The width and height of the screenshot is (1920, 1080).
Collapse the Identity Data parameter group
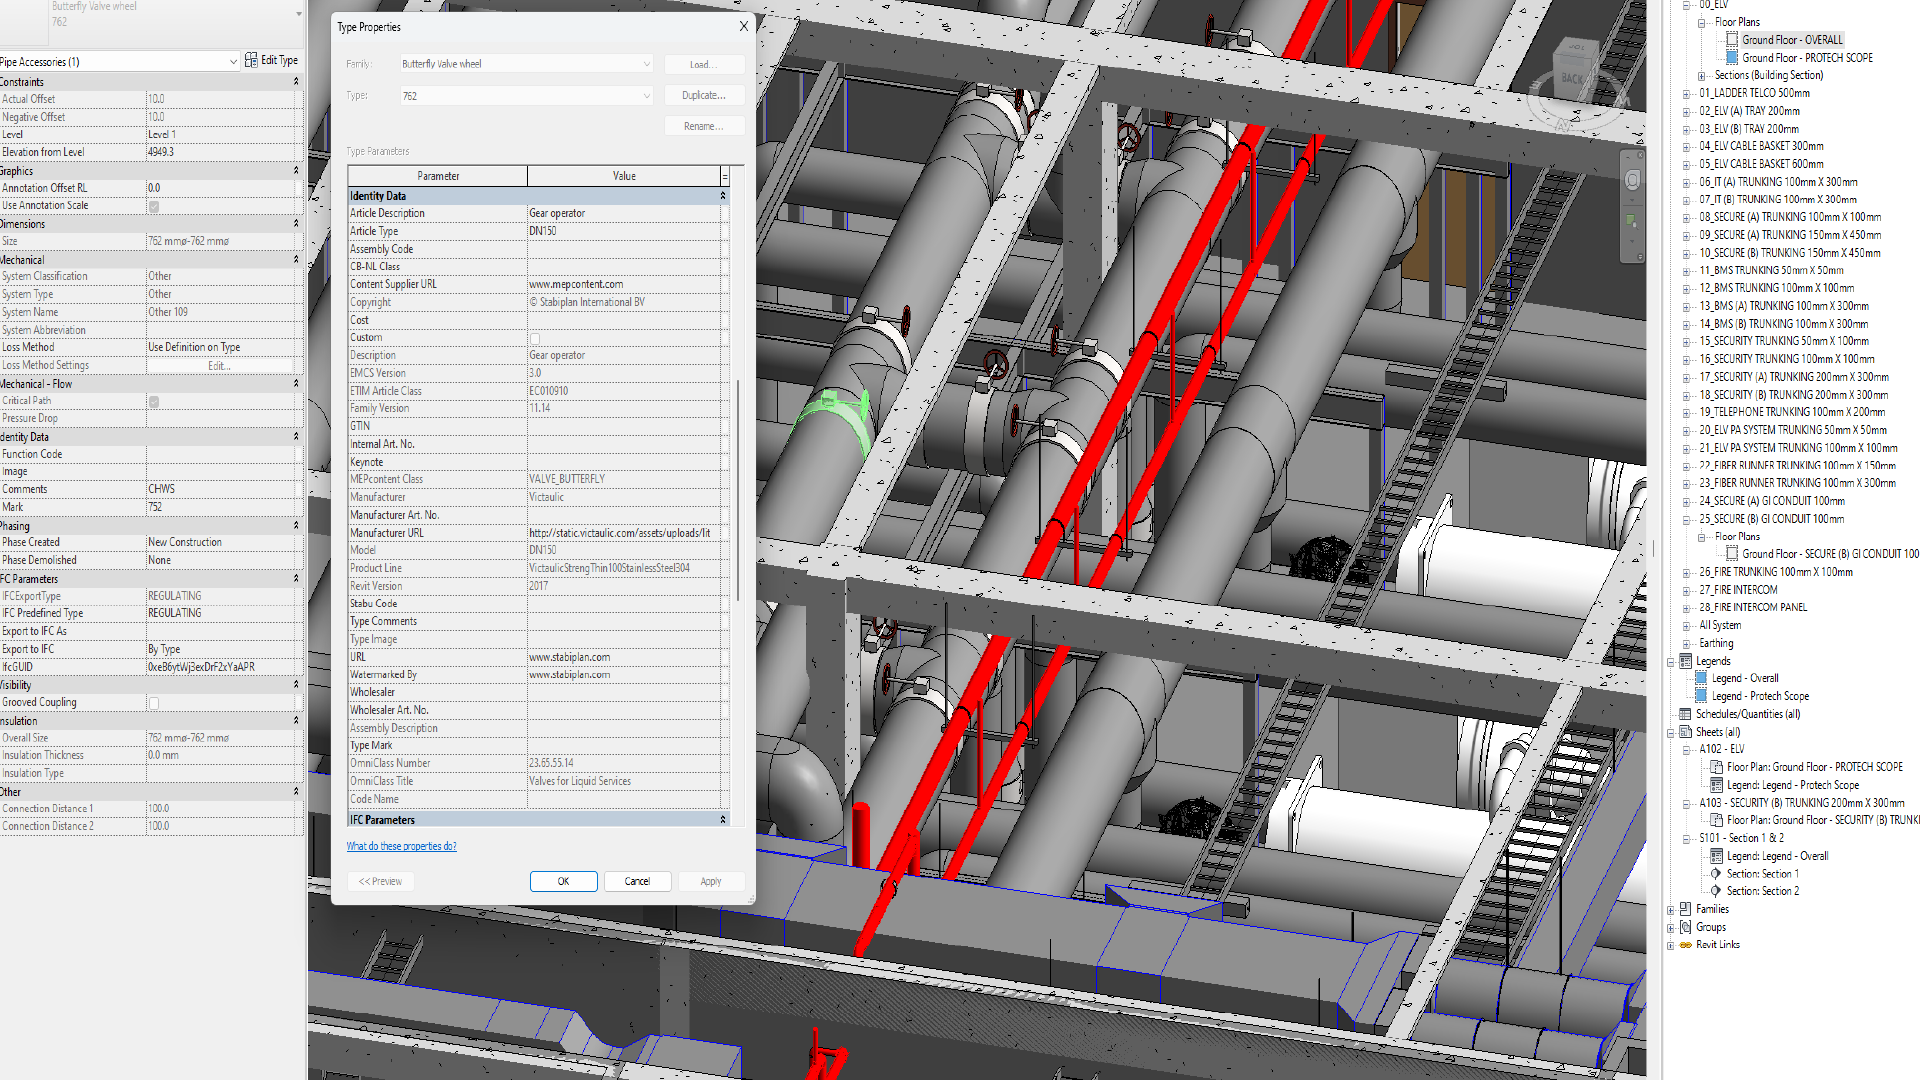(723, 196)
